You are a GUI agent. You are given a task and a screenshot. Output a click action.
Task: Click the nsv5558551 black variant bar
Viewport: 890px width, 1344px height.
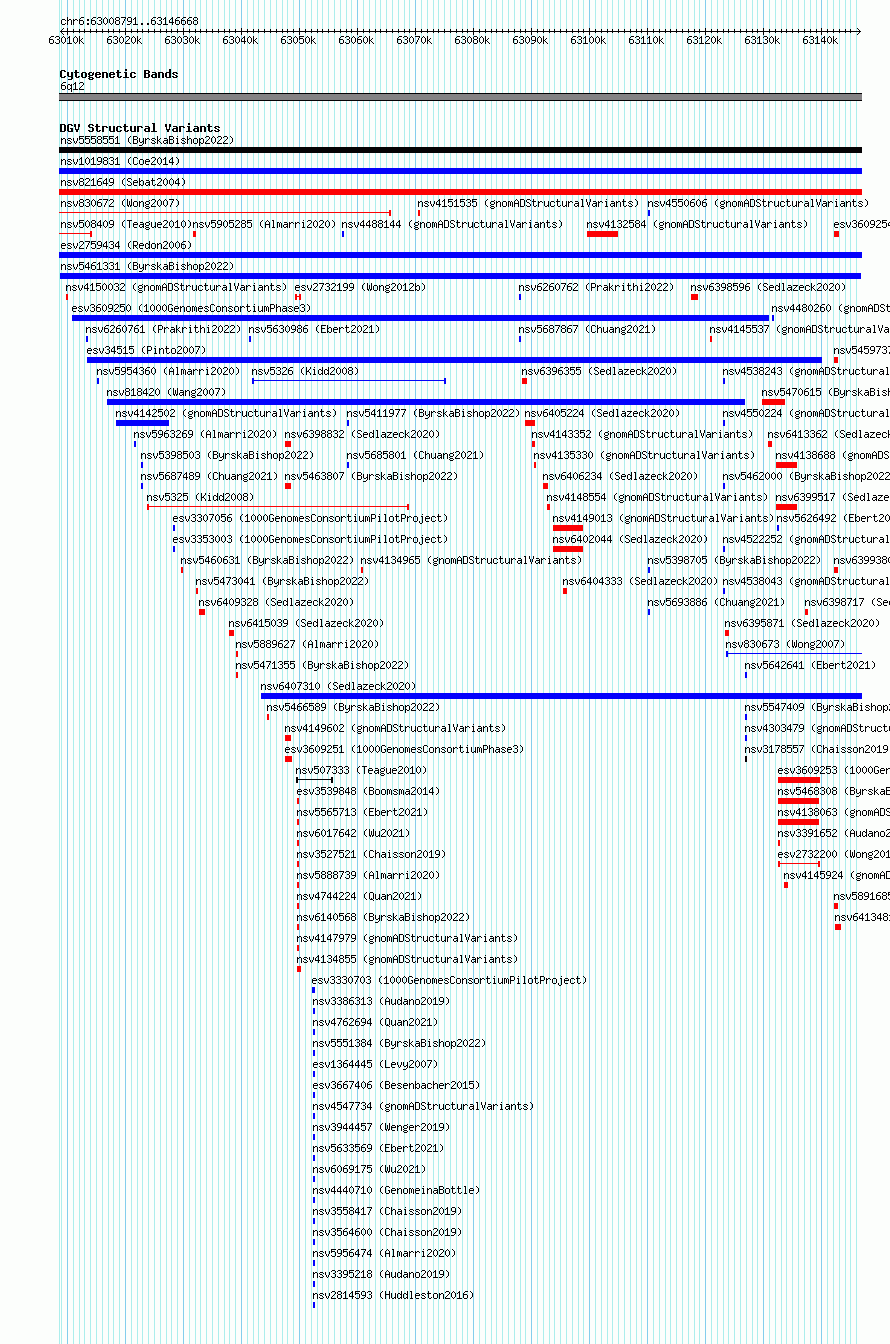click(460, 150)
